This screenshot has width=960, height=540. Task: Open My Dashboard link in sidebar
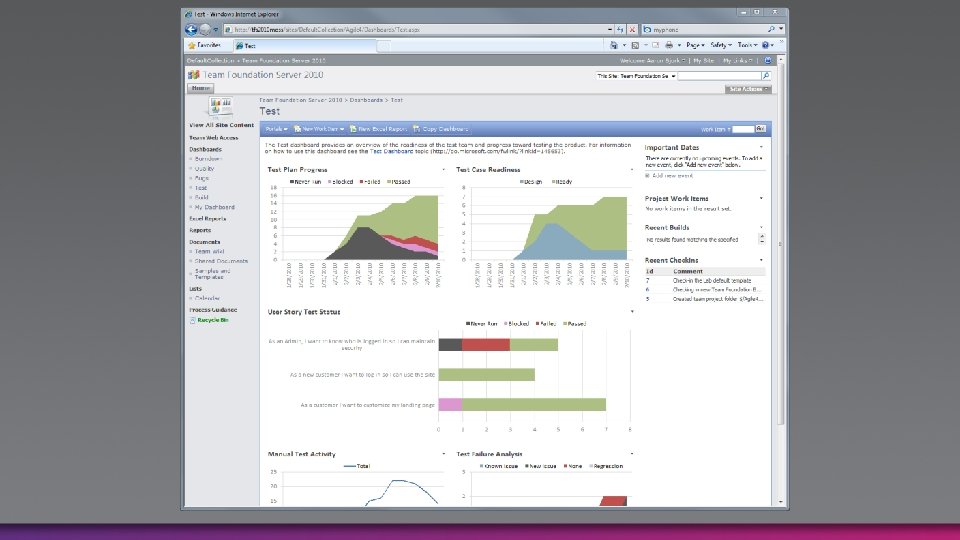pyautogui.click(x=214, y=208)
